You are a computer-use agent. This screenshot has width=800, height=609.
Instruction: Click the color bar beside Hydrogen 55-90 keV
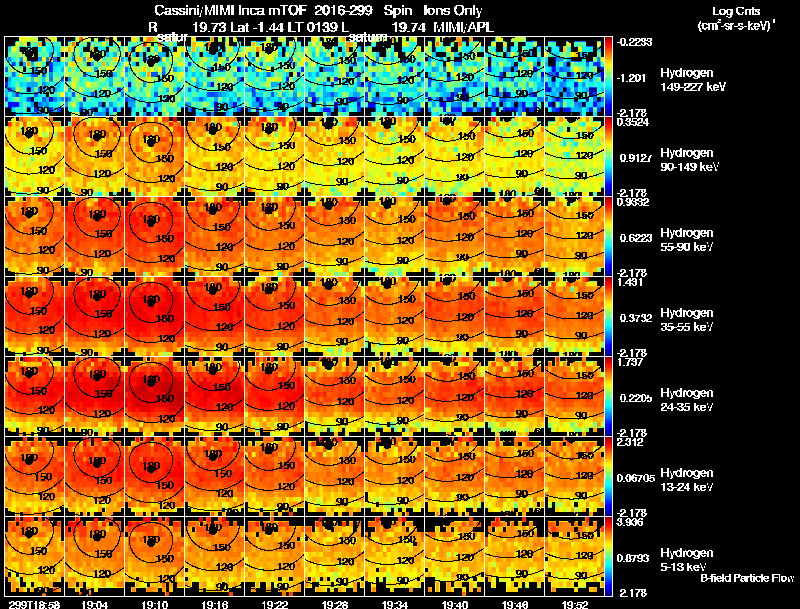point(608,237)
